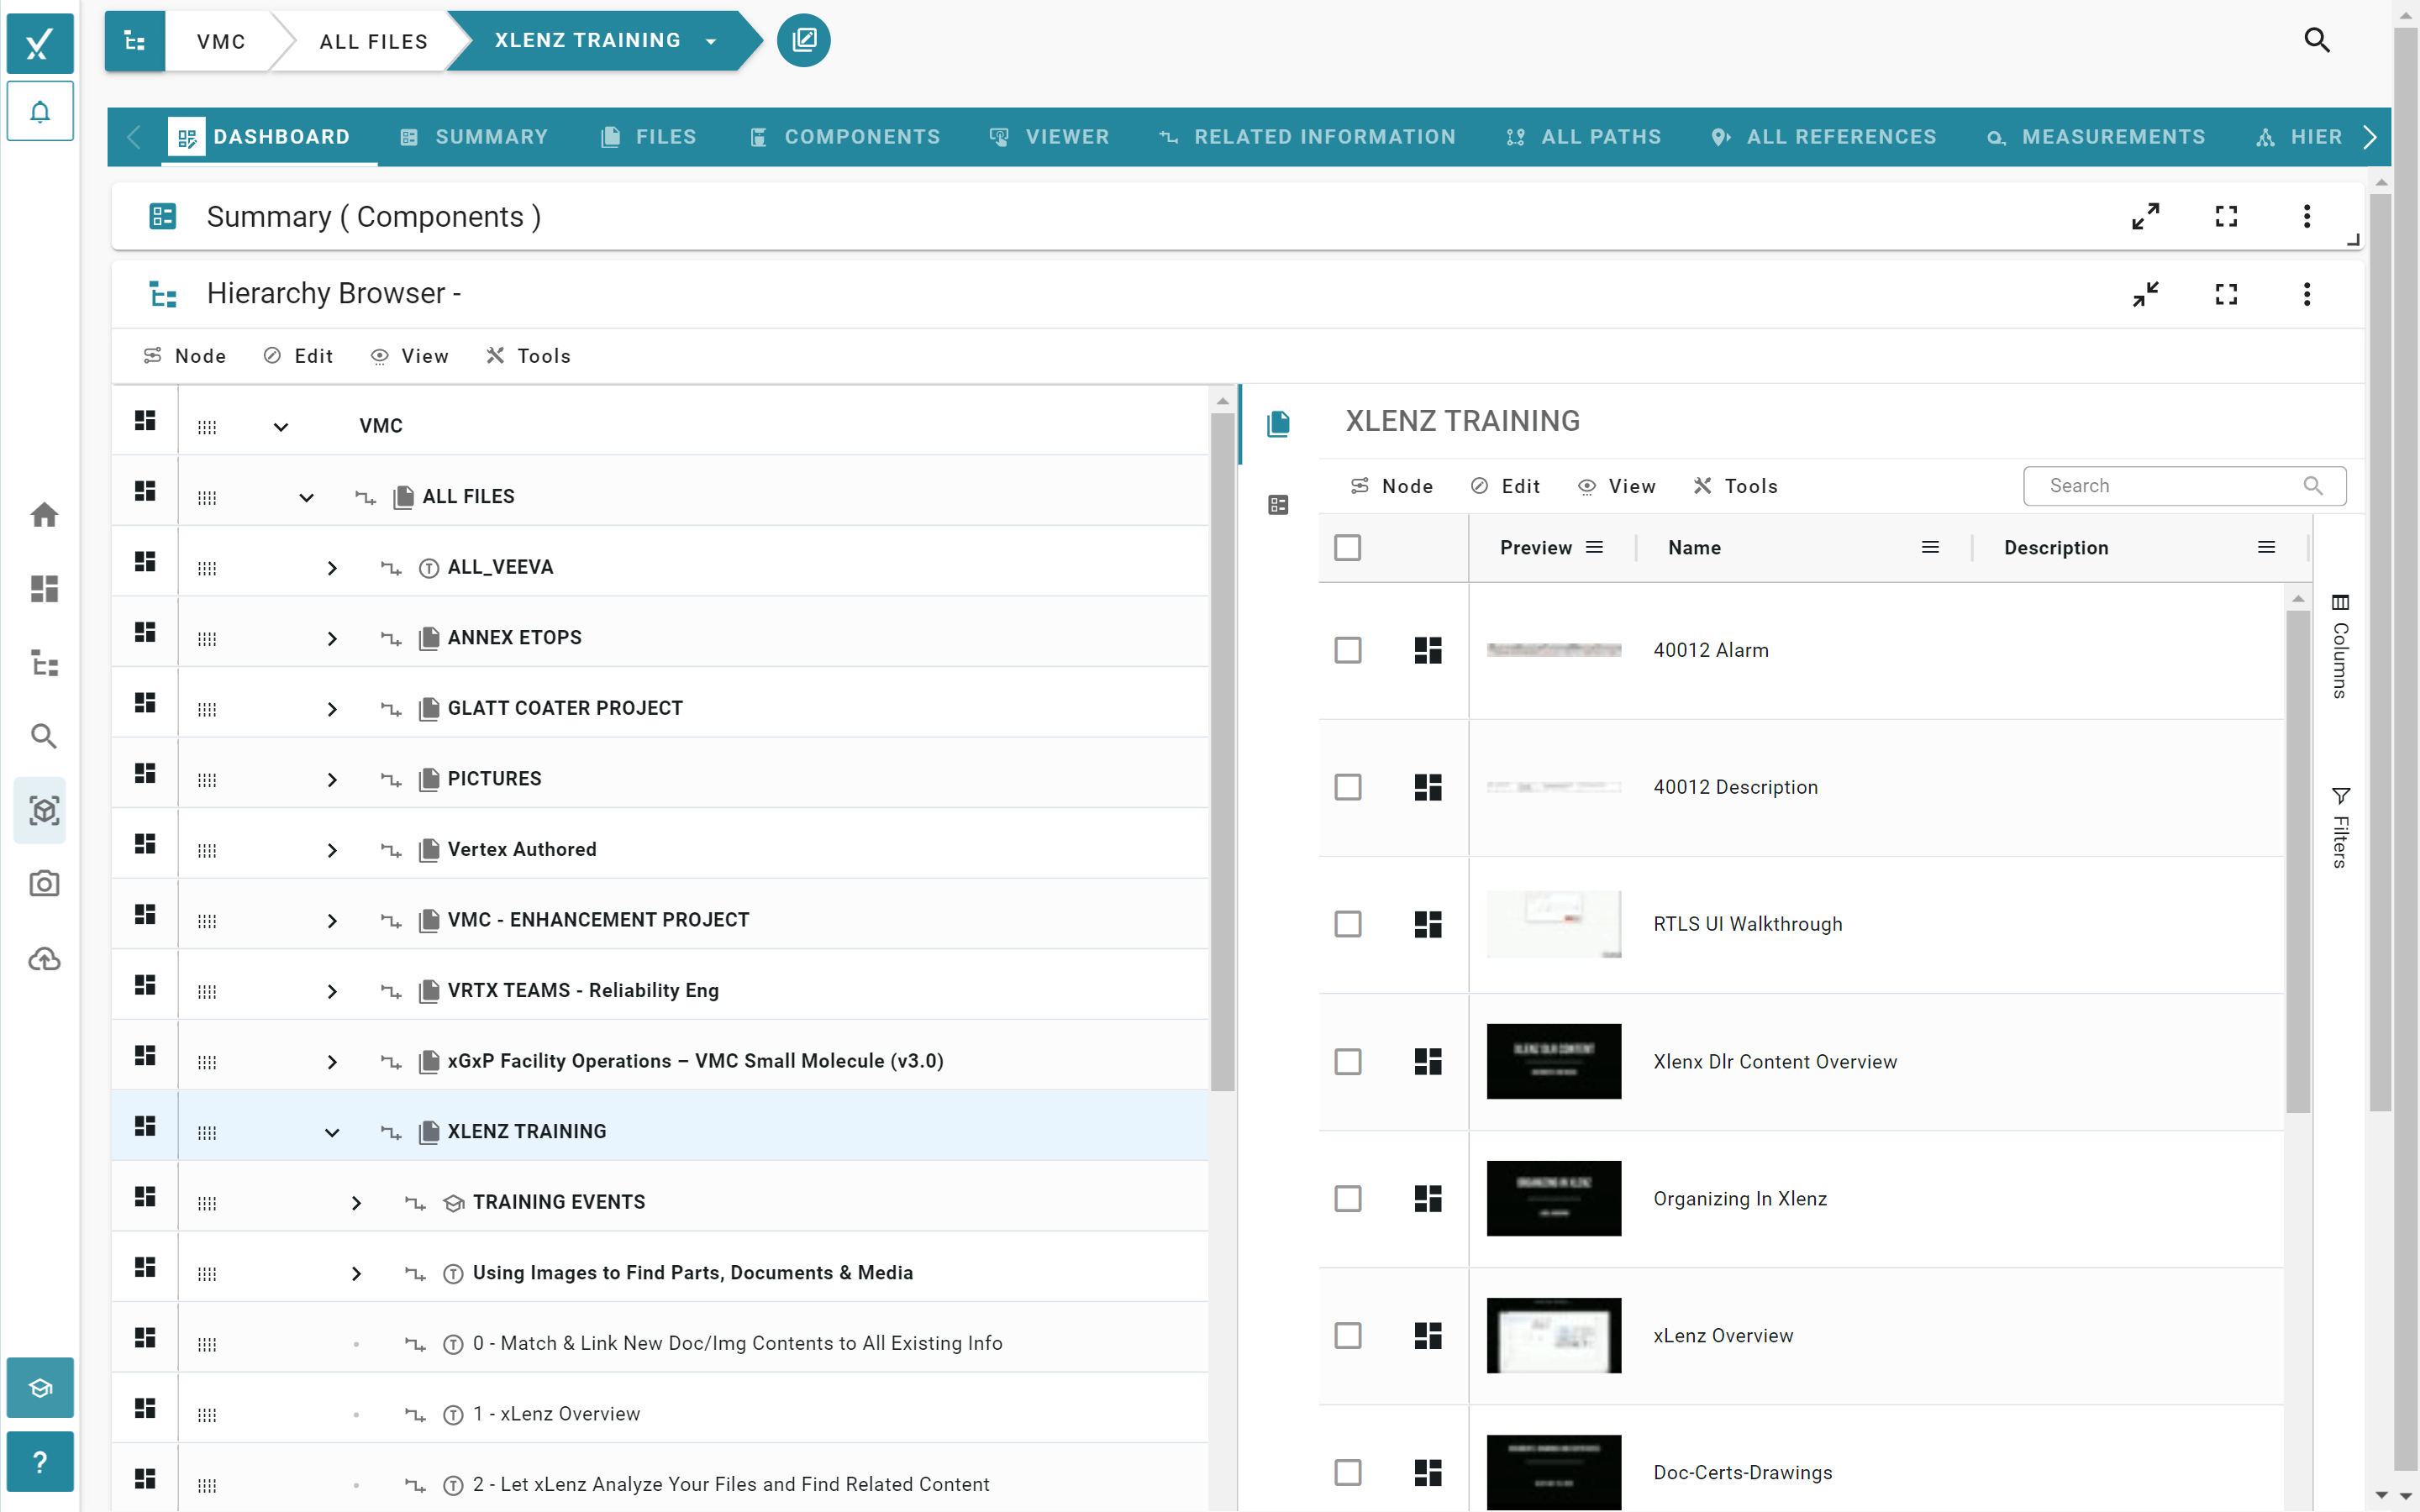Switch to the COMPONENTS tab
The image size is (2420, 1512).
(845, 137)
